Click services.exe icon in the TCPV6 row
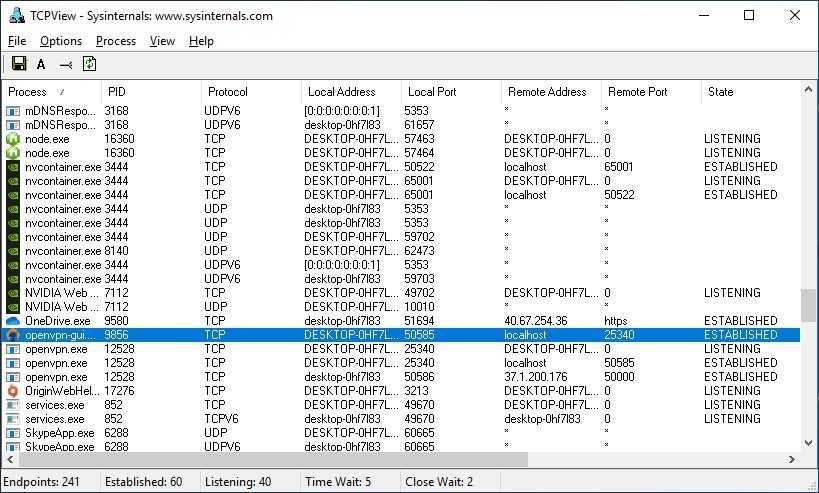This screenshot has width=819, height=493. pos(13,419)
